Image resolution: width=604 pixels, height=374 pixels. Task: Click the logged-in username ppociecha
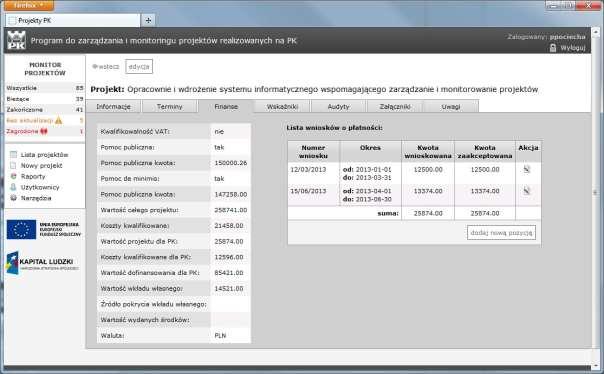coord(567,37)
